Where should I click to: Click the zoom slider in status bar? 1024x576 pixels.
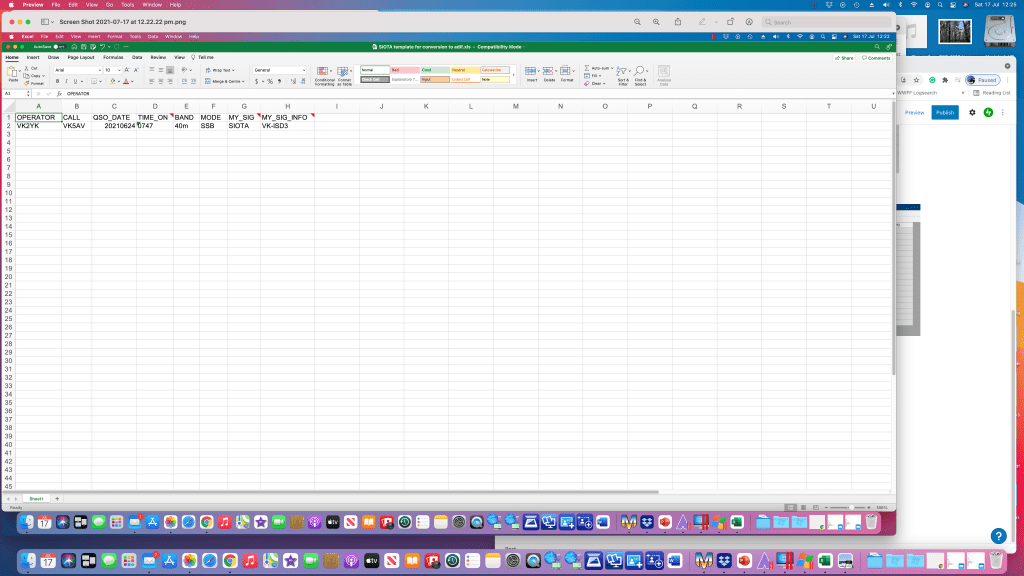pyautogui.click(x=850, y=508)
